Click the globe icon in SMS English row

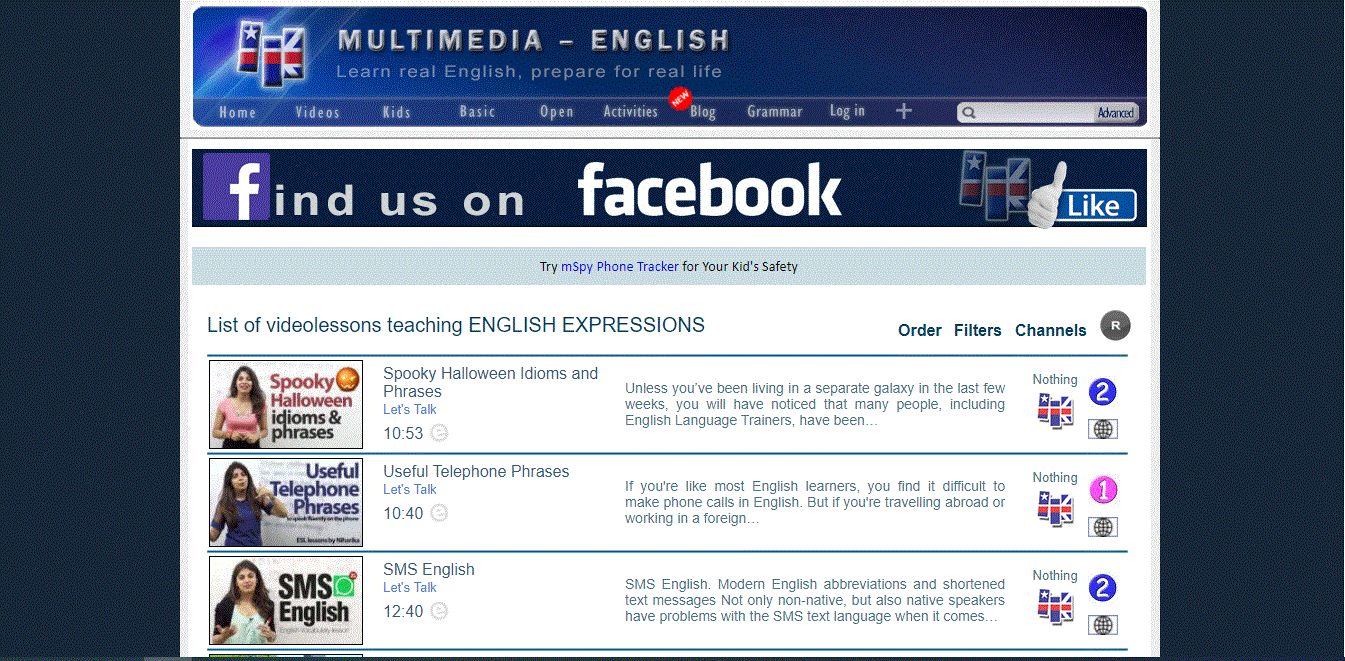tap(1103, 625)
